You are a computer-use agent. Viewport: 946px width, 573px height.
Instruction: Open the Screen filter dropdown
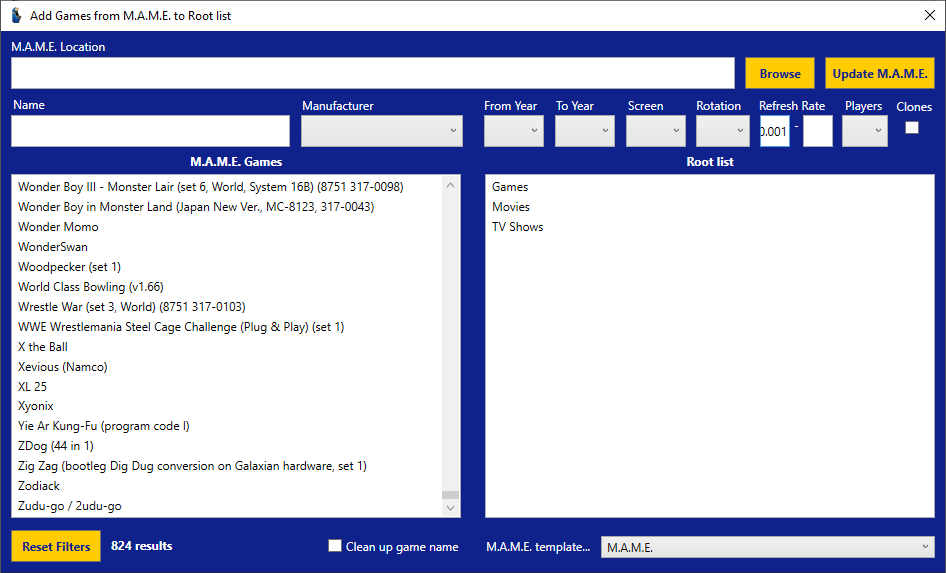point(655,131)
